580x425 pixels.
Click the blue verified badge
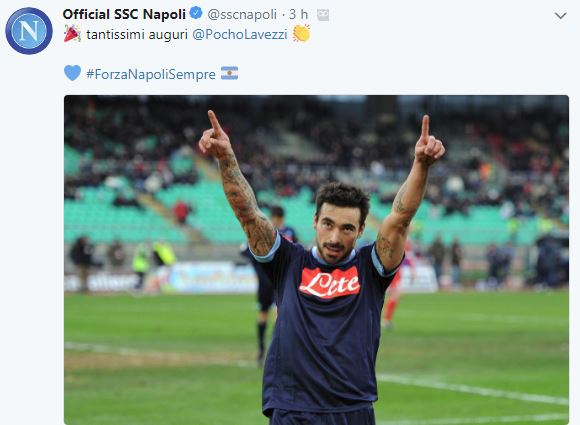tap(196, 13)
